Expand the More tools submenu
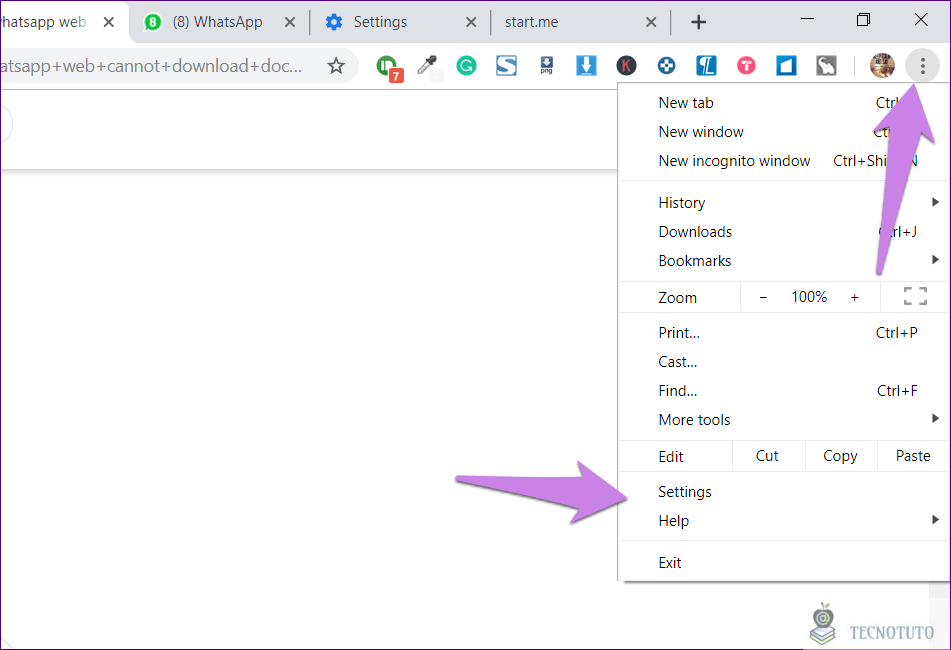 785,420
